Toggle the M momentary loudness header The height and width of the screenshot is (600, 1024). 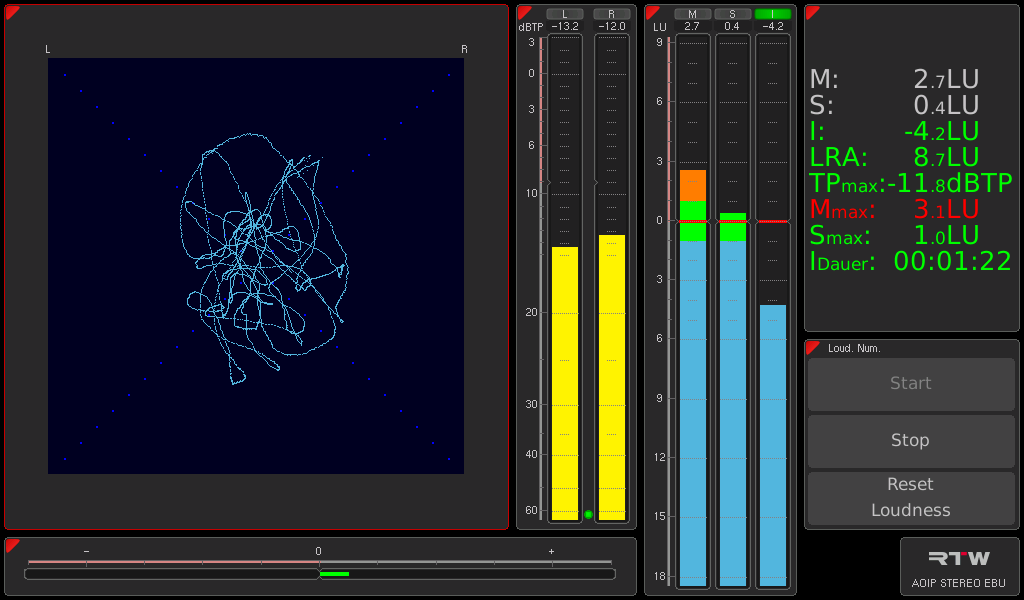(x=692, y=14)
